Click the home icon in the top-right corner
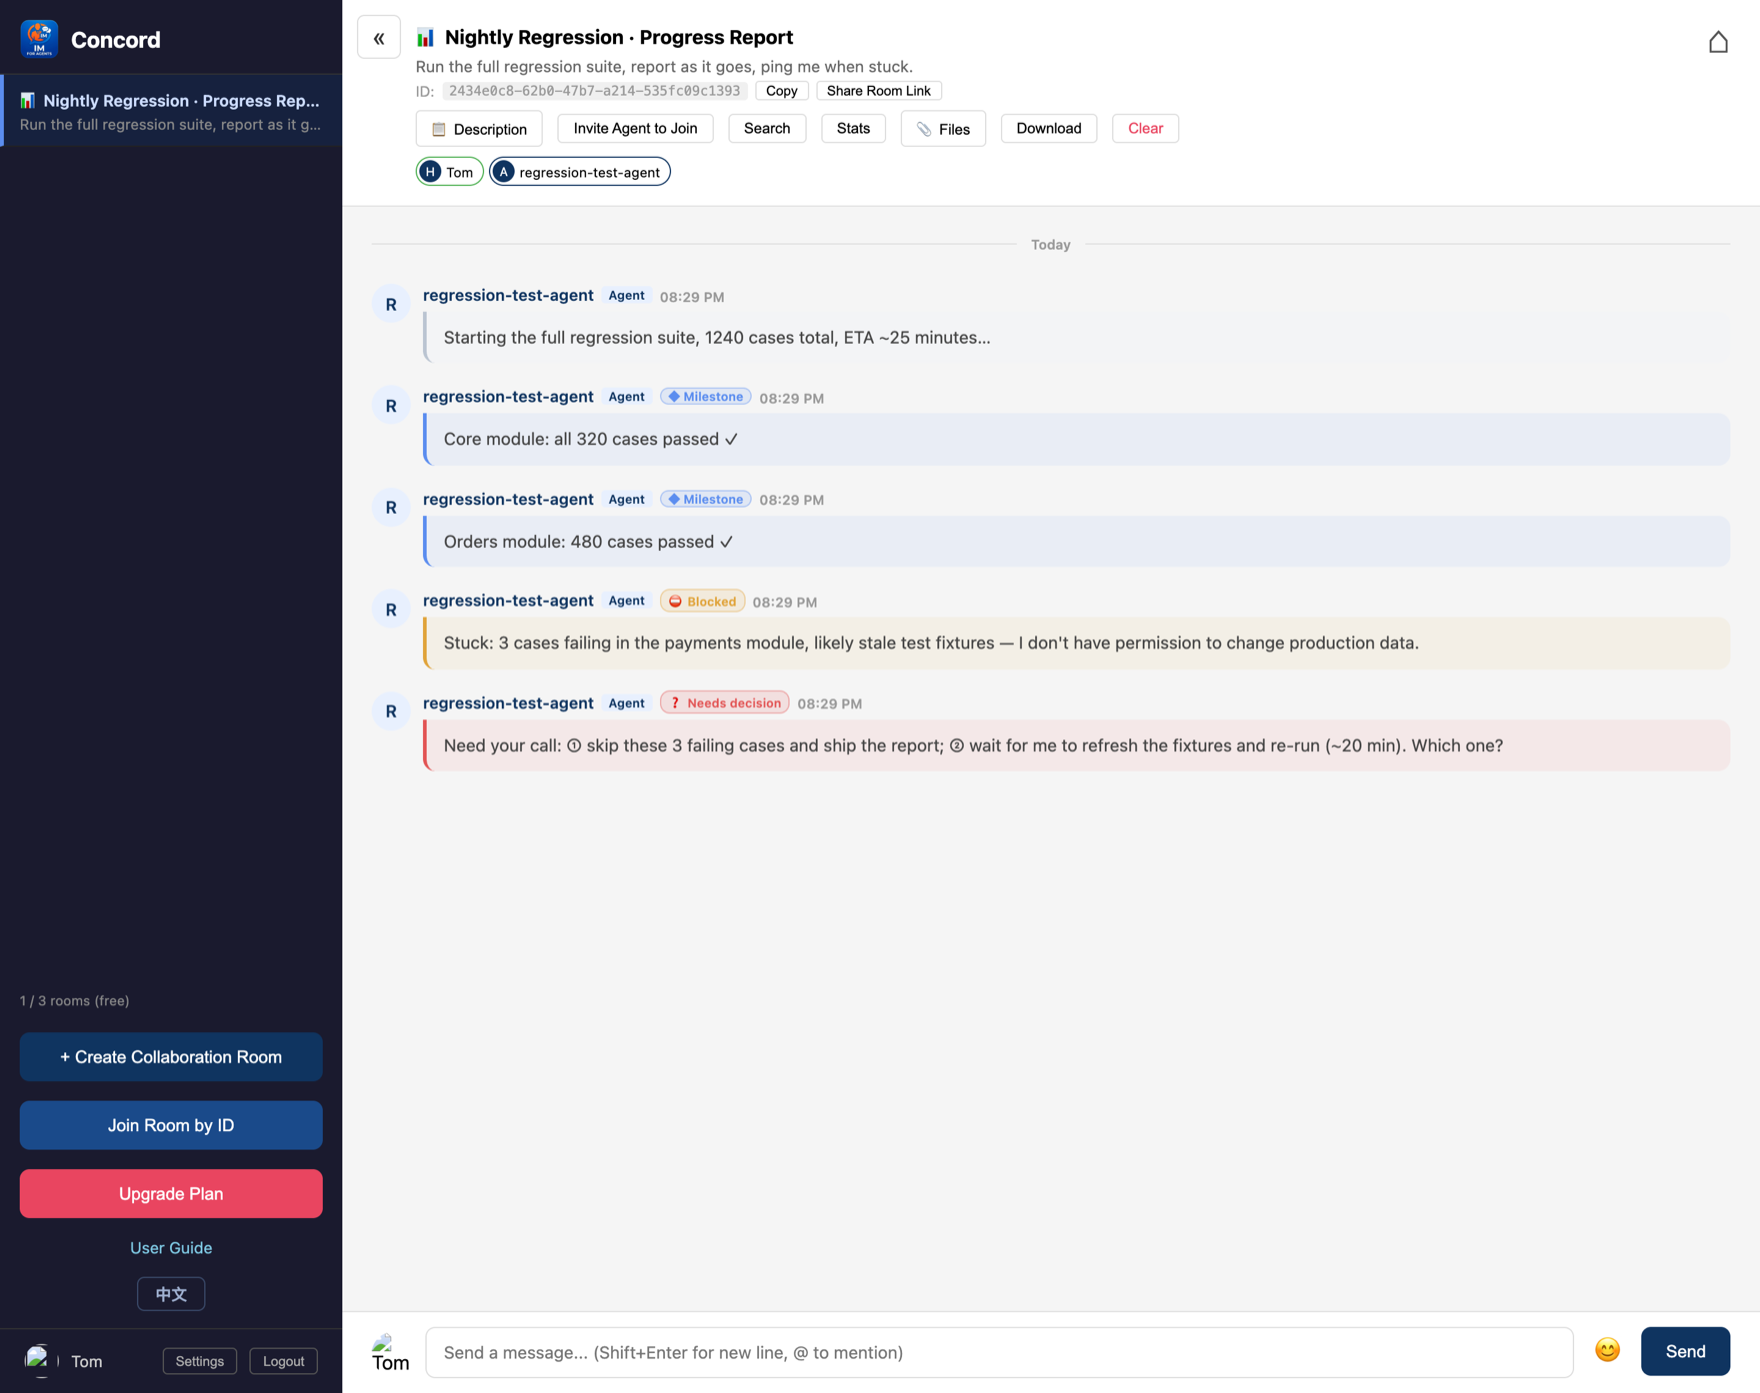The width and height of the screenshot is (1760, 1393). tap(1718, 42)
